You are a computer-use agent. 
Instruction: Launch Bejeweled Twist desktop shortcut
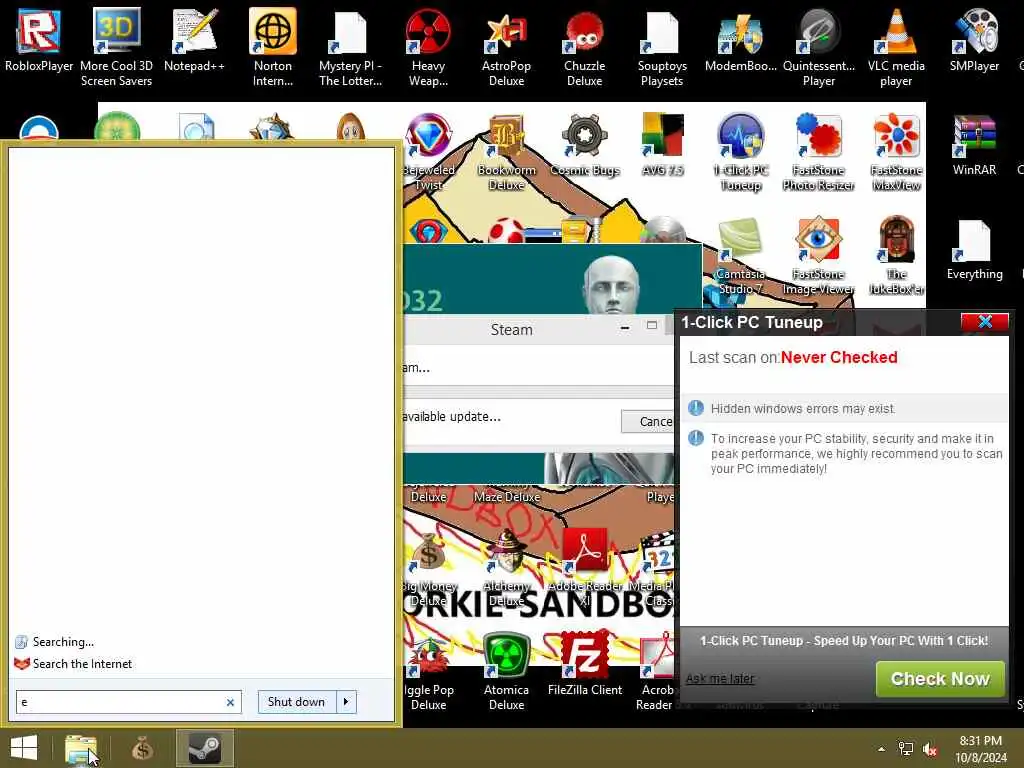[428, 152]
